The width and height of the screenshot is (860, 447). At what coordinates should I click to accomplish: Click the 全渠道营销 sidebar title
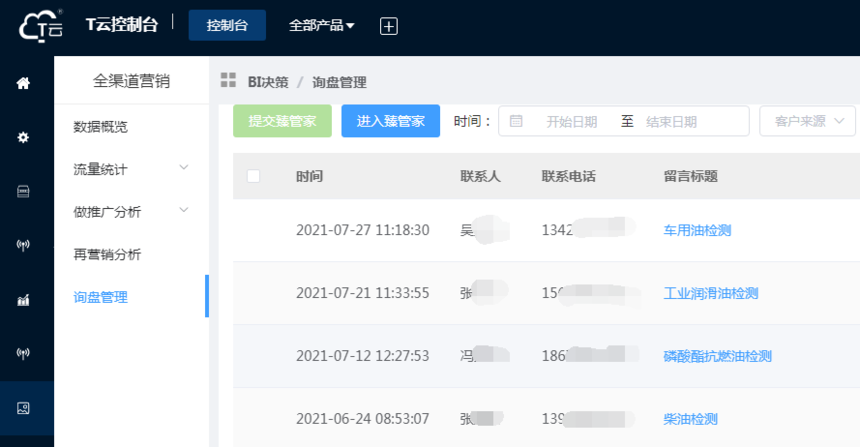[132, 81]
